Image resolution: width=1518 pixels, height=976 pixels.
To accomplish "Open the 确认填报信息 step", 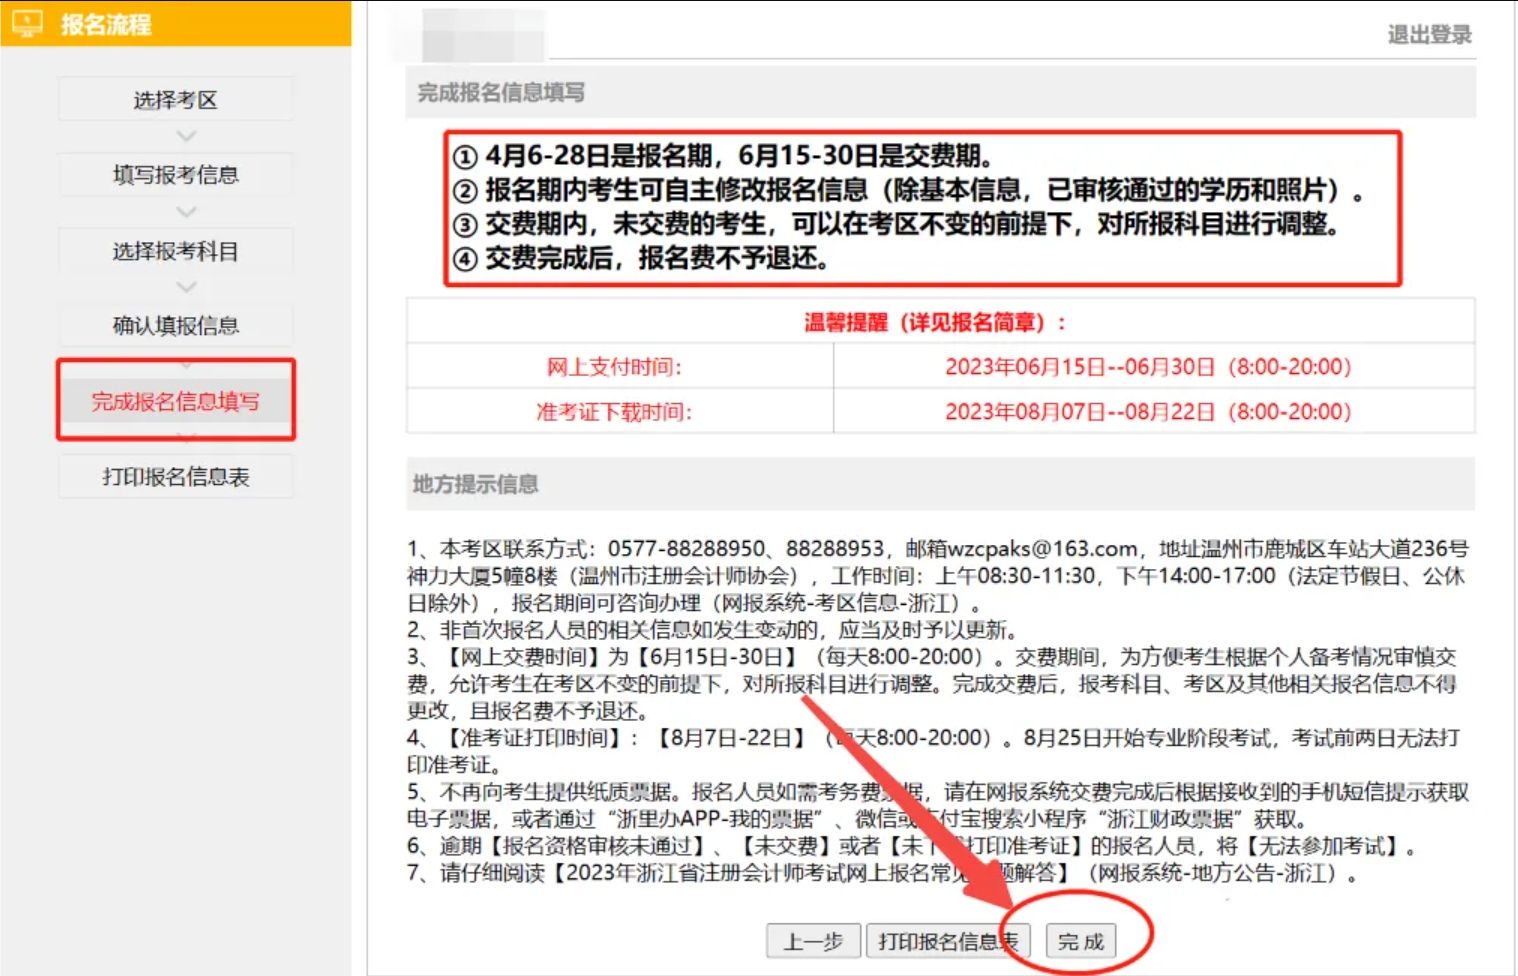I will click(x=176, y=326).
